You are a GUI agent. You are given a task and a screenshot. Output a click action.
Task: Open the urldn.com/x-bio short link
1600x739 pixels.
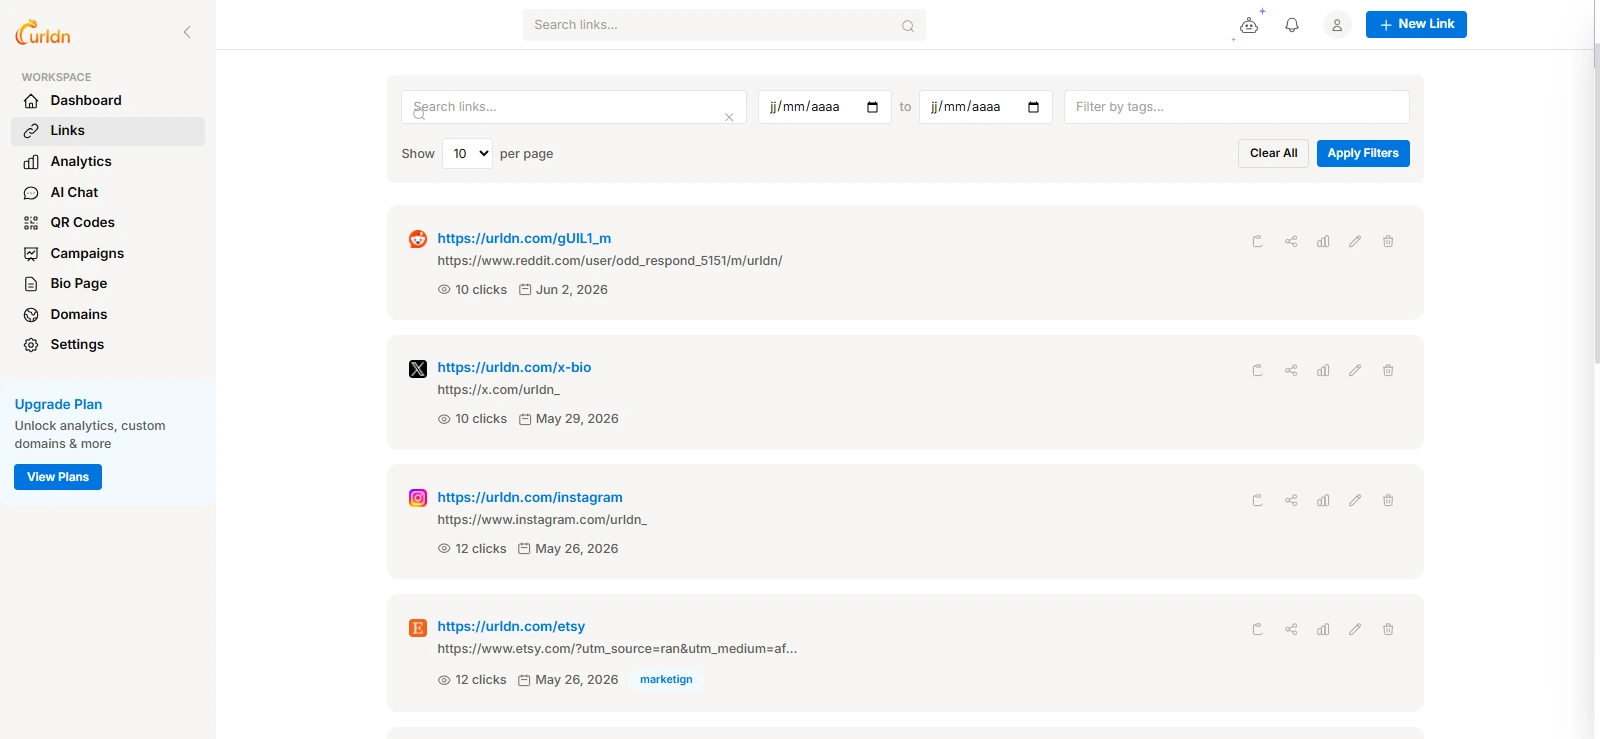(x=514, y=367)
